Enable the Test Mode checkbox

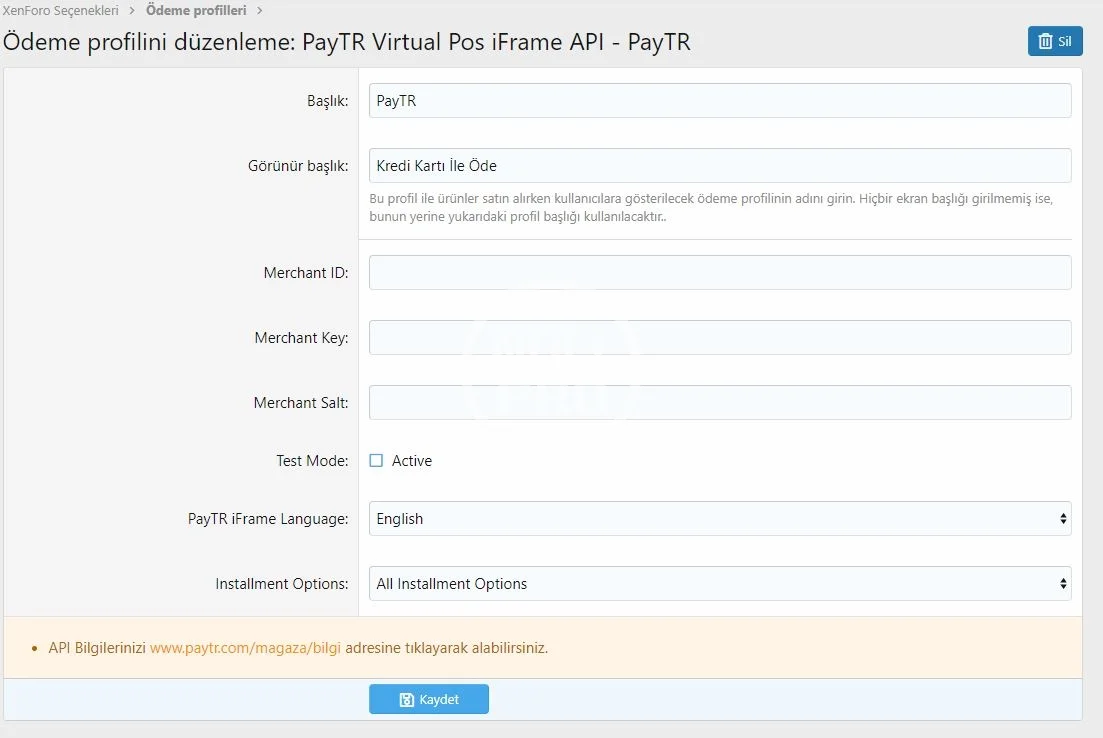point(376,461)
